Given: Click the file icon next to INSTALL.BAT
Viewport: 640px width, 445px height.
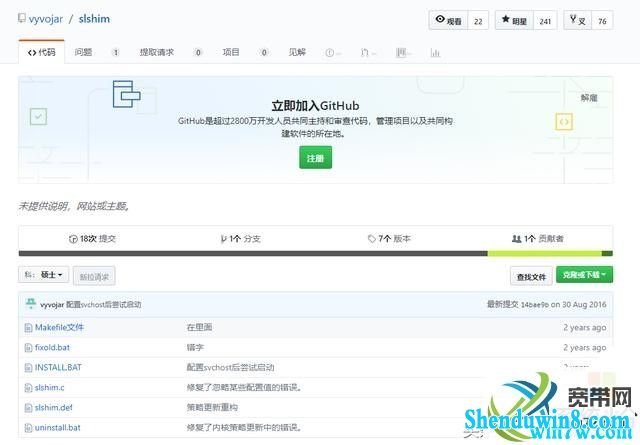Looking at the screenshot, I should pyautogui.click(x=28, y=367).
